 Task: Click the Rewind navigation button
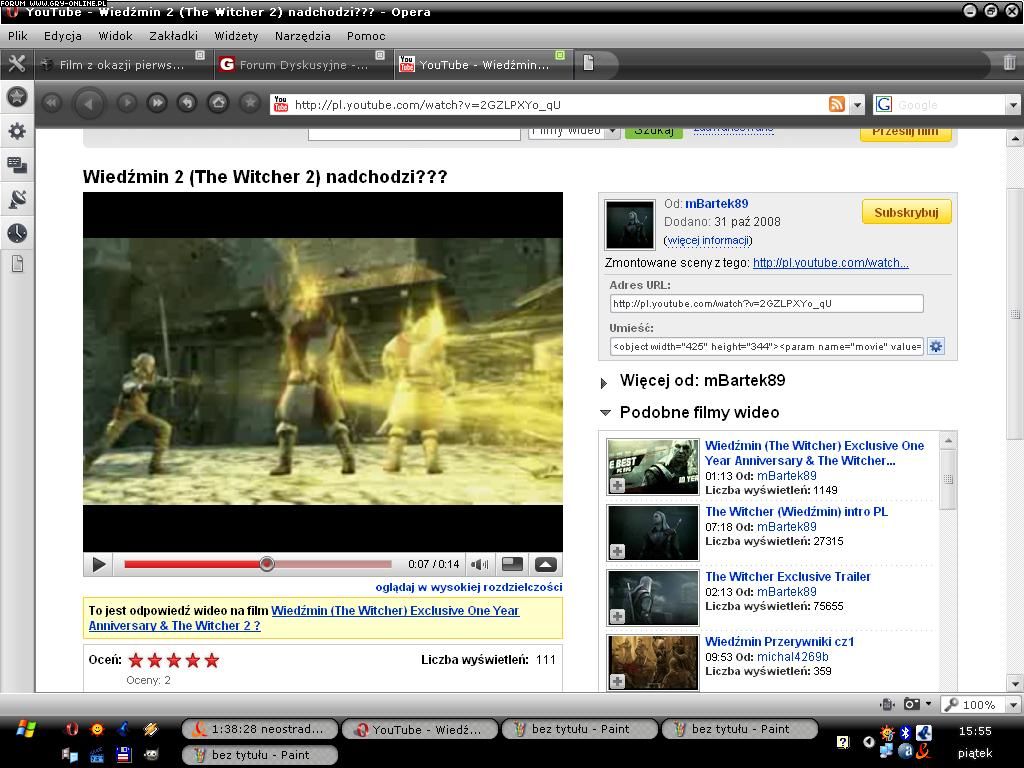(52, 103)
